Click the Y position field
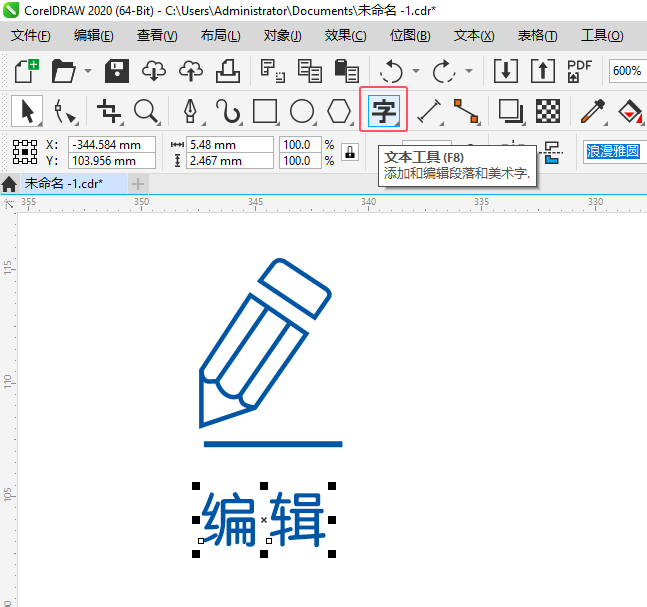The image size is (647, 607). [112, 161]
